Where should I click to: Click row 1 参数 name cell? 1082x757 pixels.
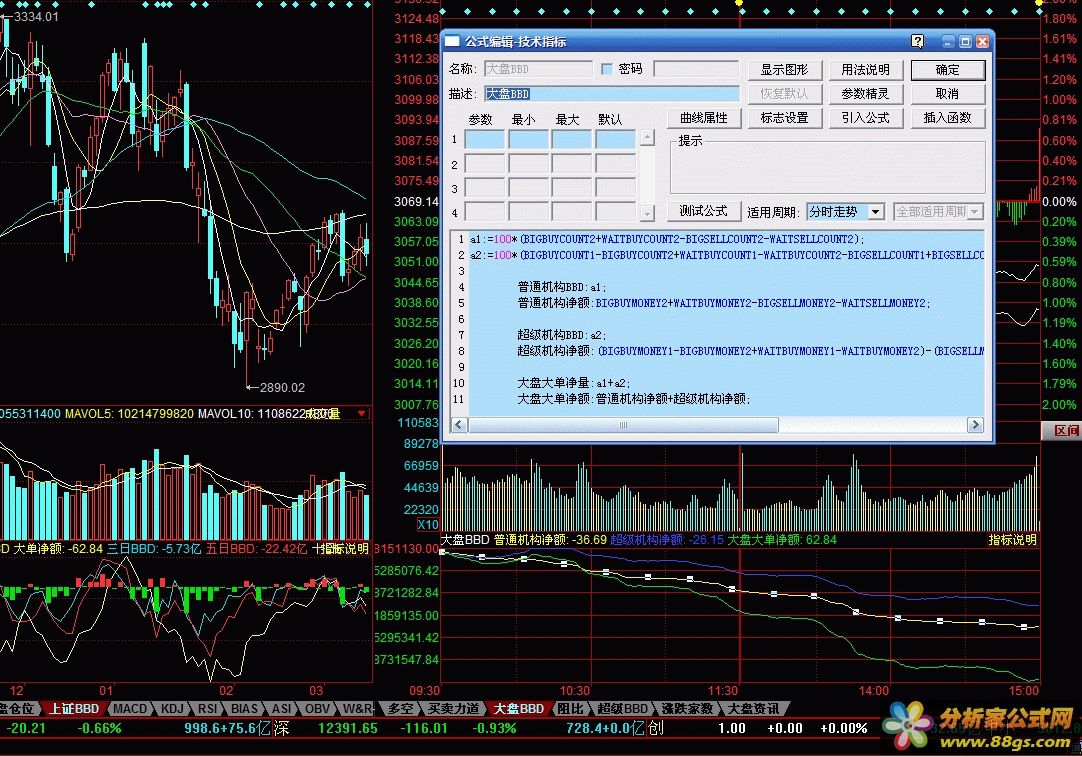pyautogui.click(x=485, y=139)
